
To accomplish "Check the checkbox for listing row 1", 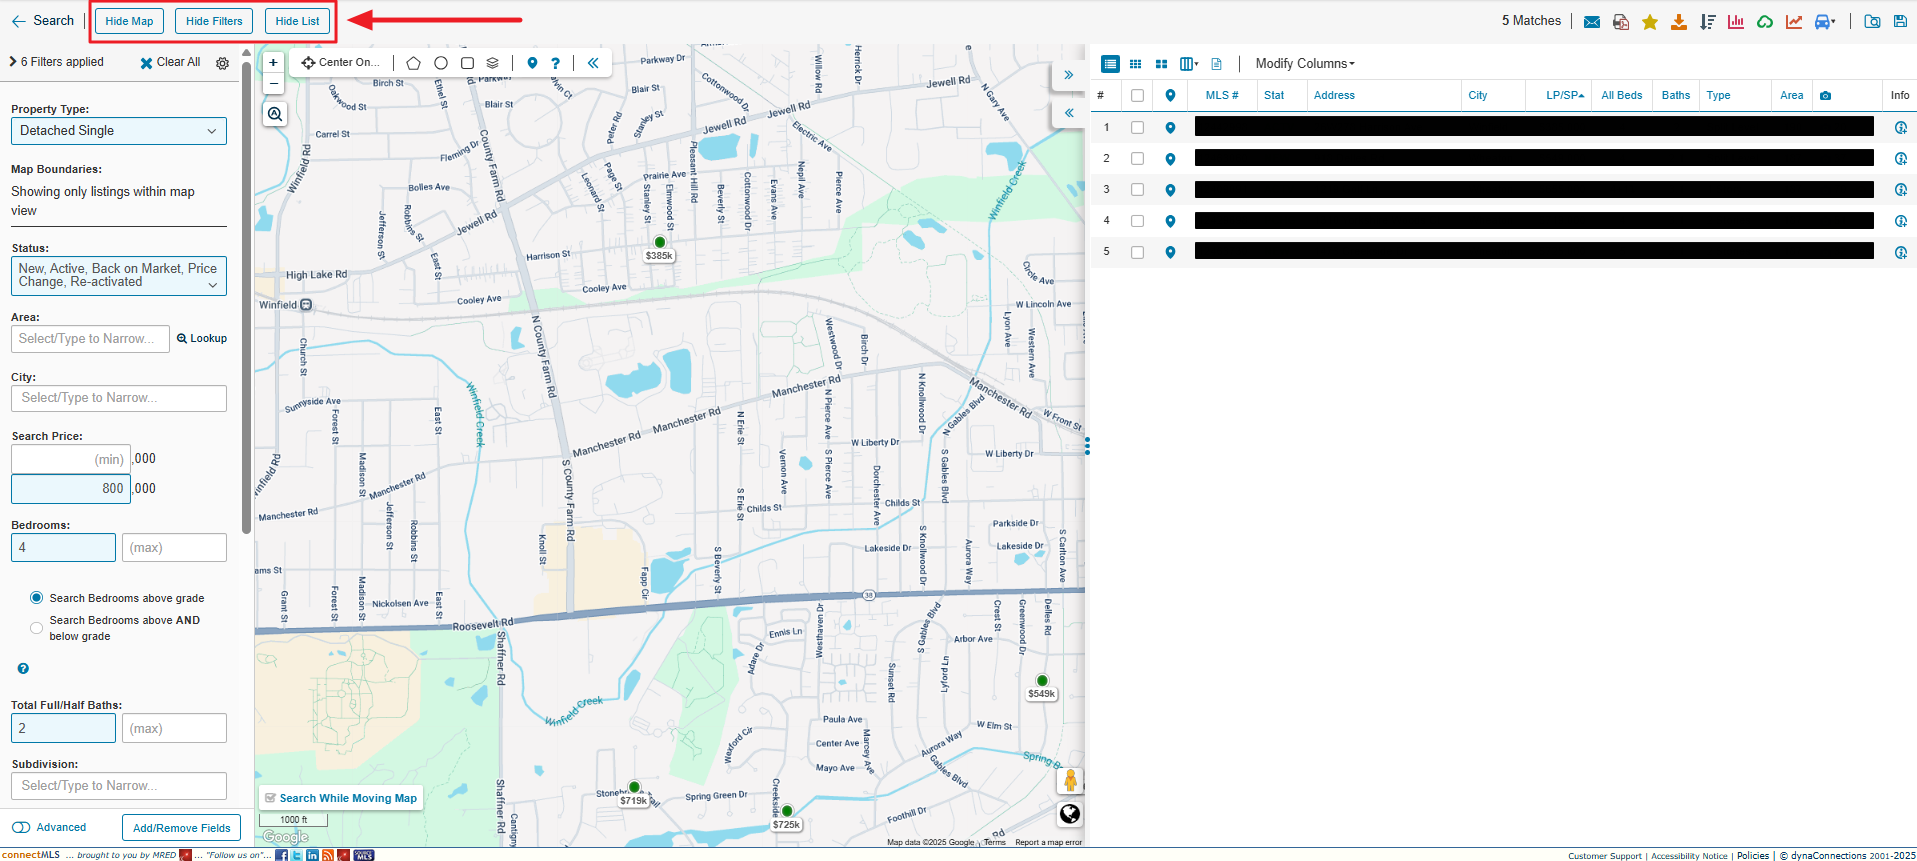I will pyautogui.click(x=1137, y=128).
